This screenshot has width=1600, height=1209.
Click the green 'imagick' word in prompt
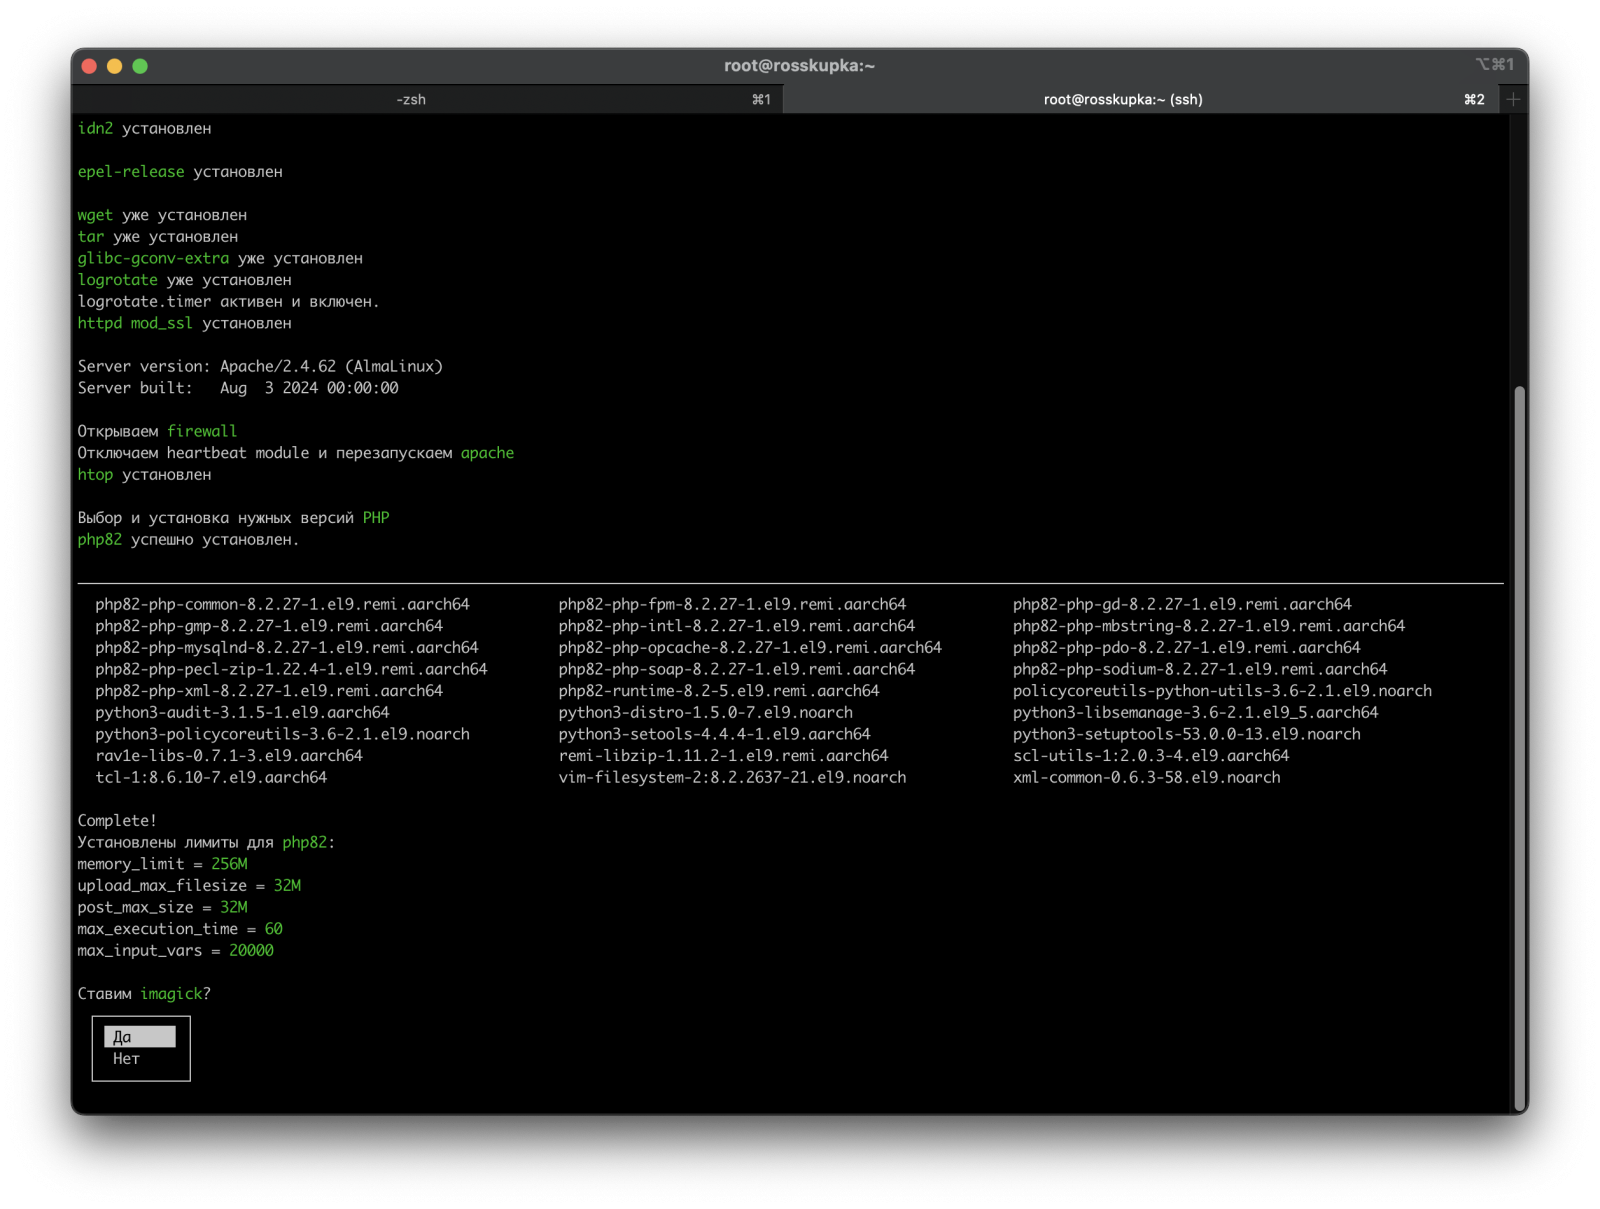[171, 994]
